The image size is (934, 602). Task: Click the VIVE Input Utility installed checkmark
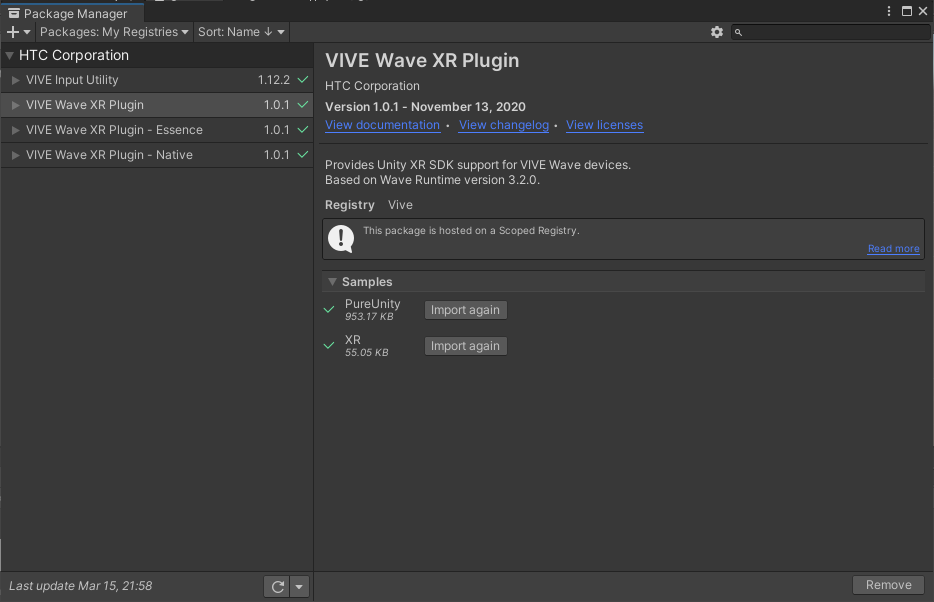point(302,80)
